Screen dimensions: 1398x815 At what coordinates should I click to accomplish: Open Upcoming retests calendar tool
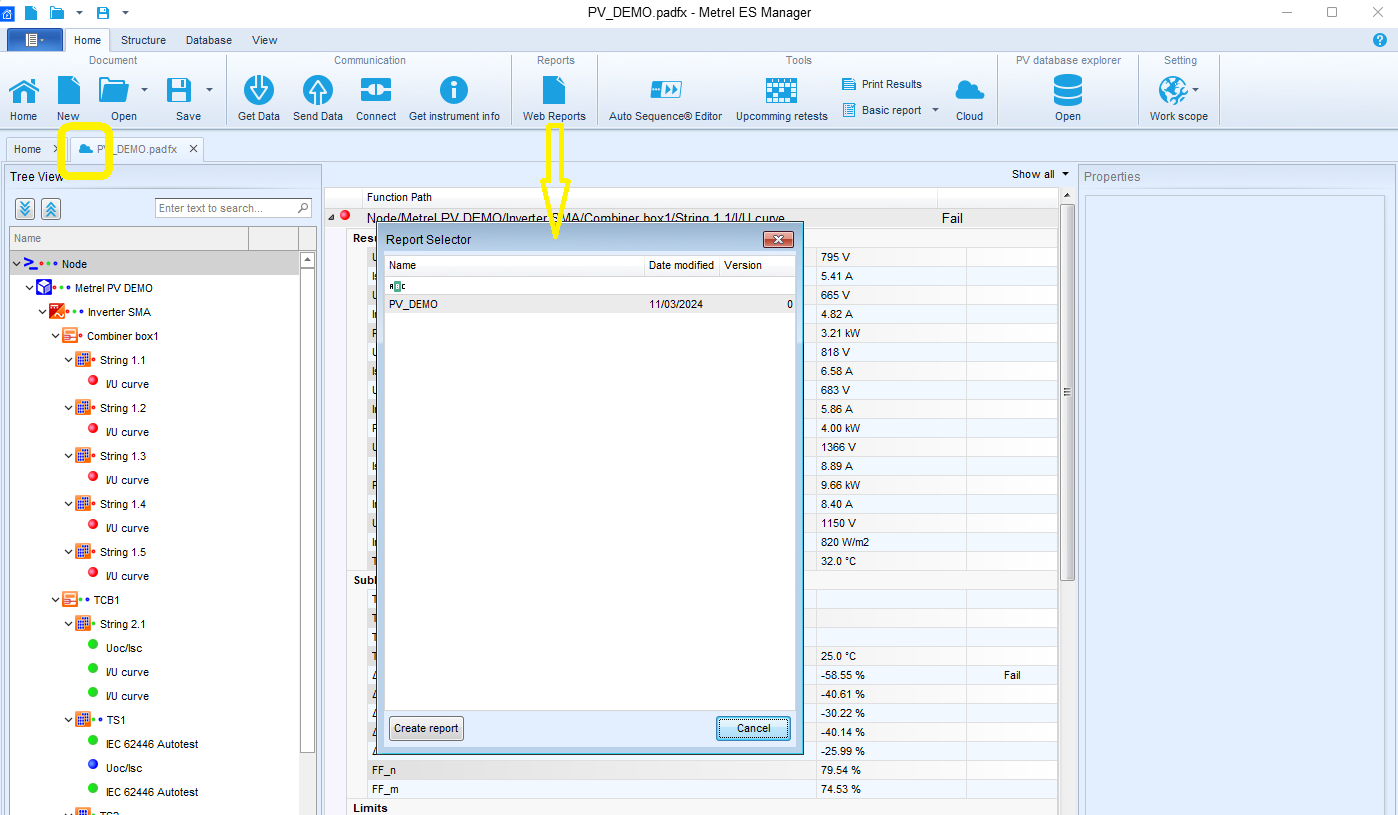[x=781, y=91]
